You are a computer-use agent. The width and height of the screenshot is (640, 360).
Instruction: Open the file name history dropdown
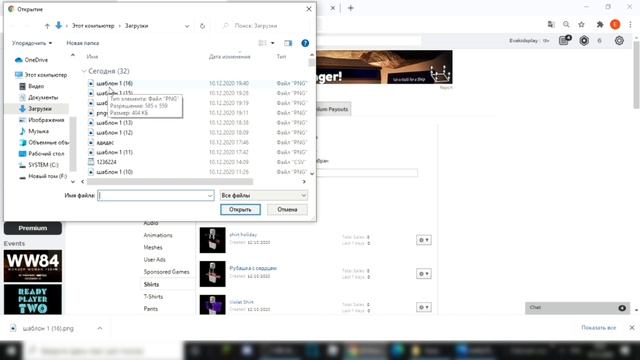[210, 196]
